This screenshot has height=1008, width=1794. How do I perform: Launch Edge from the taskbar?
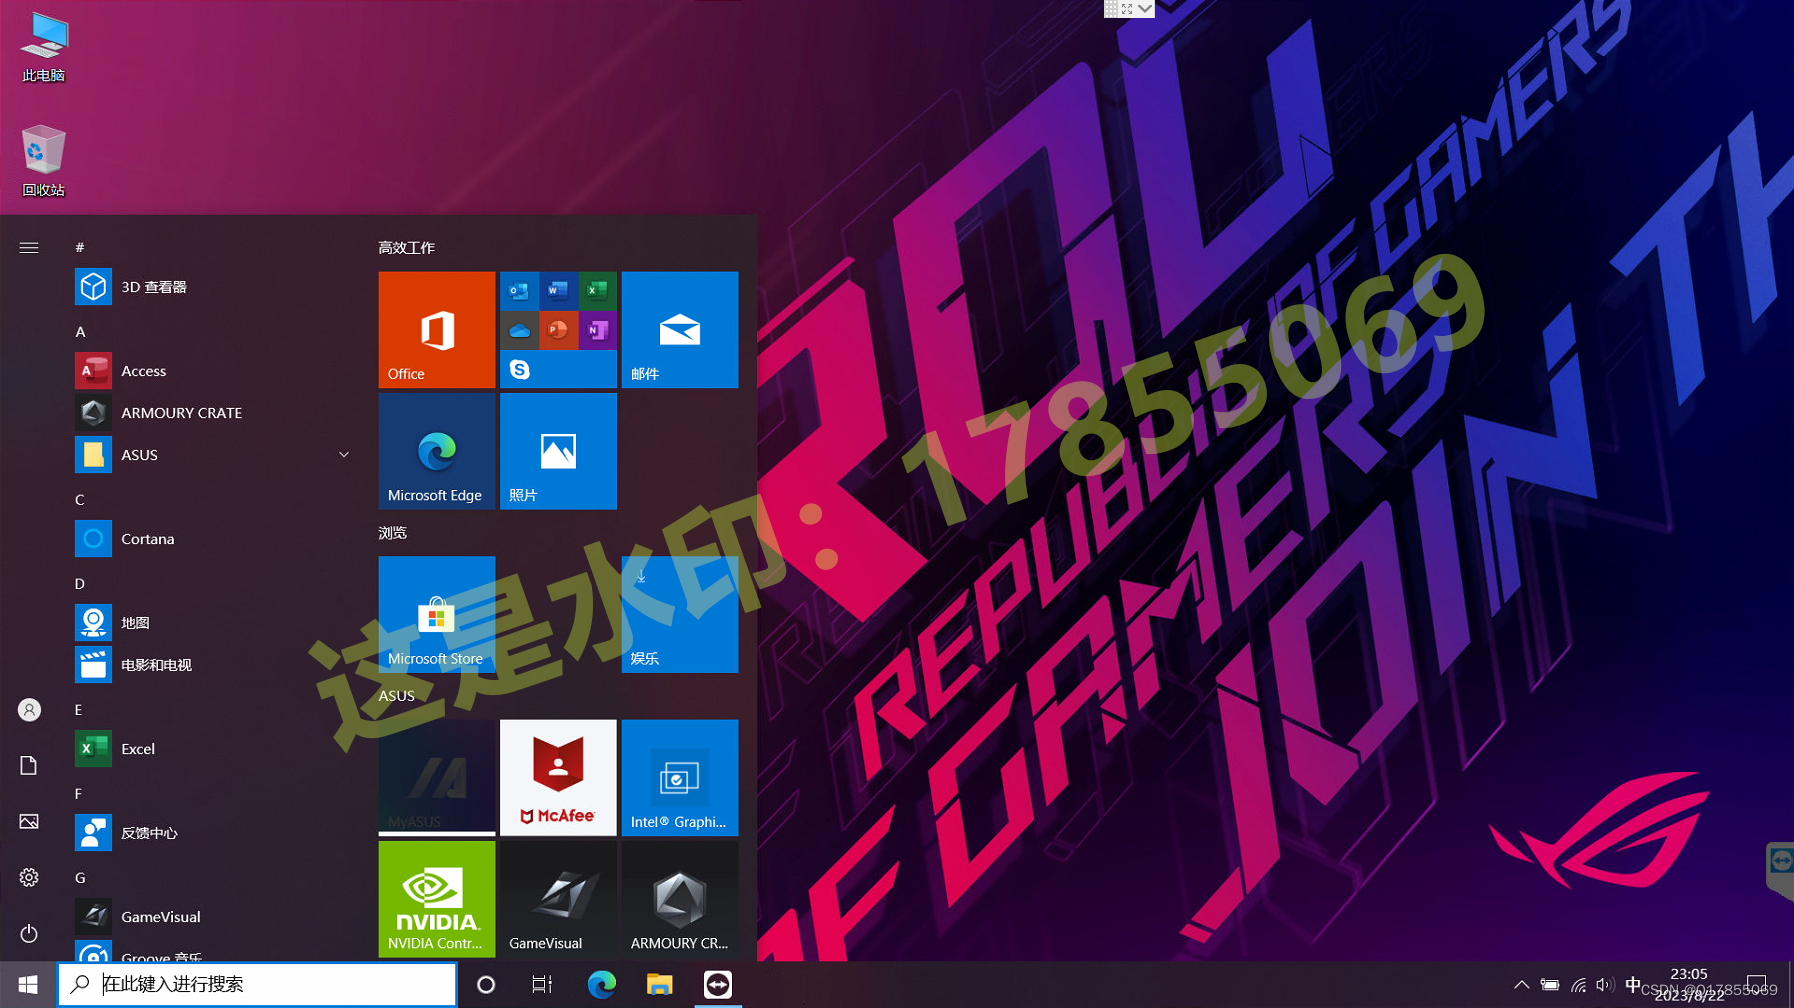coord(601,985)
